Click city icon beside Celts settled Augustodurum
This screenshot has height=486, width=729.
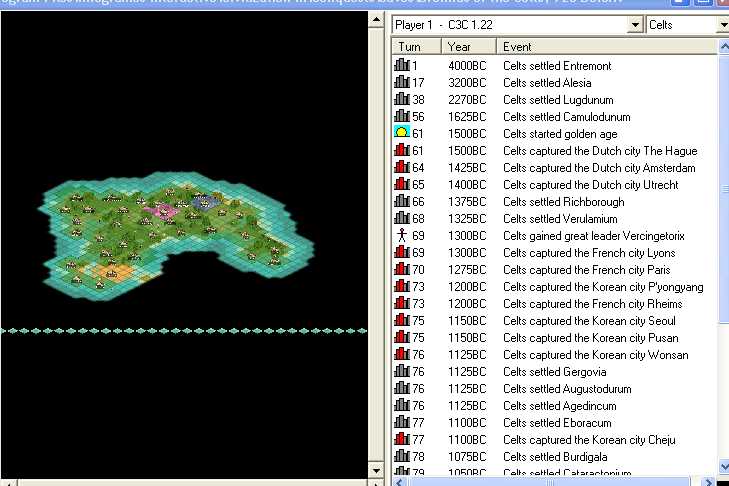[402, 388]
